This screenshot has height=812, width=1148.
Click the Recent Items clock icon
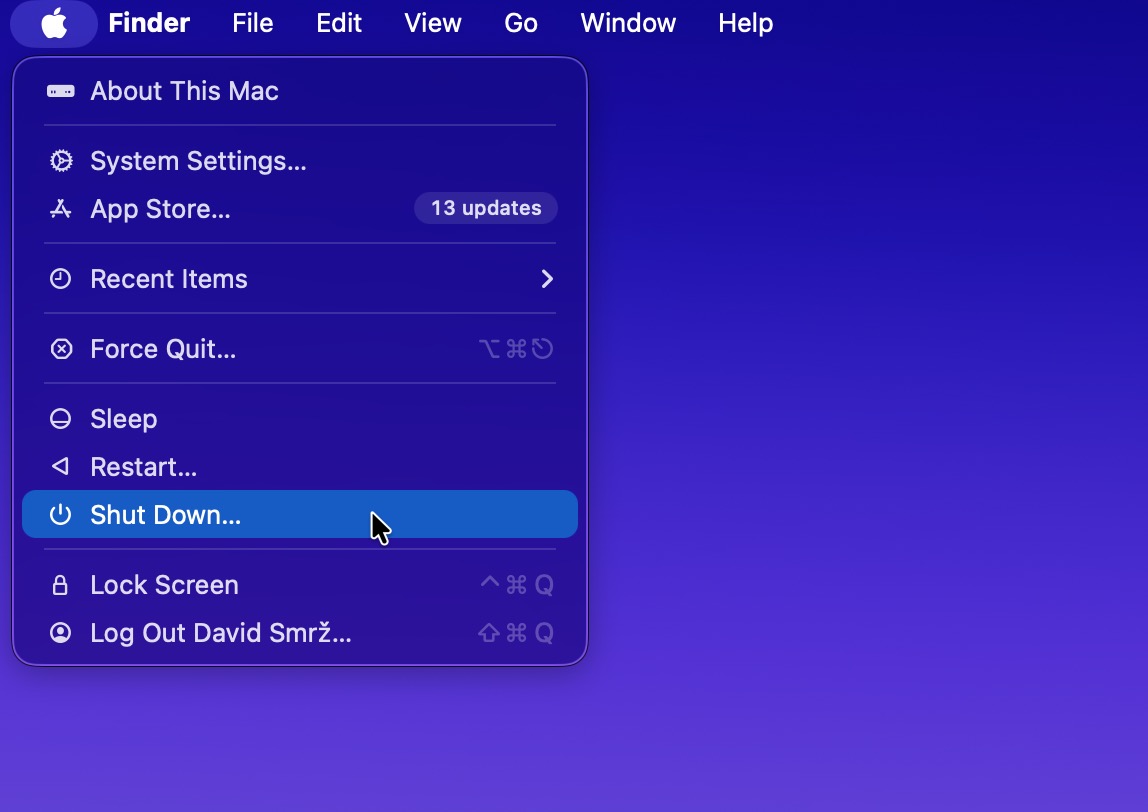[61, 279]
